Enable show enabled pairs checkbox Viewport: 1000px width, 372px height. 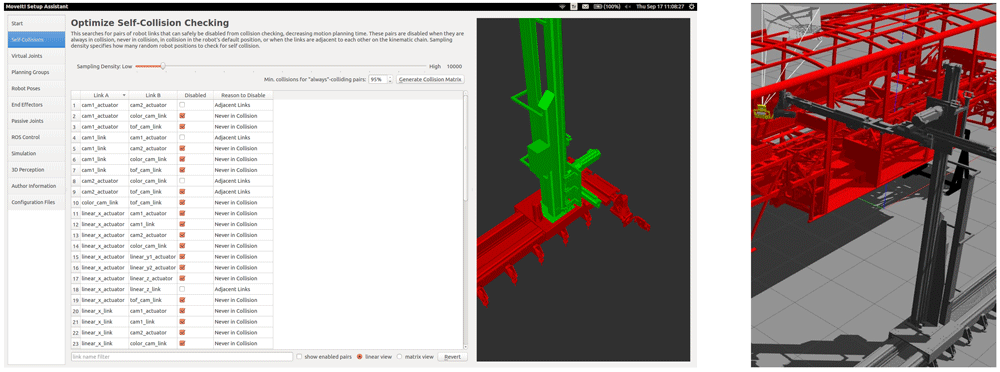(x=300, y=357)
